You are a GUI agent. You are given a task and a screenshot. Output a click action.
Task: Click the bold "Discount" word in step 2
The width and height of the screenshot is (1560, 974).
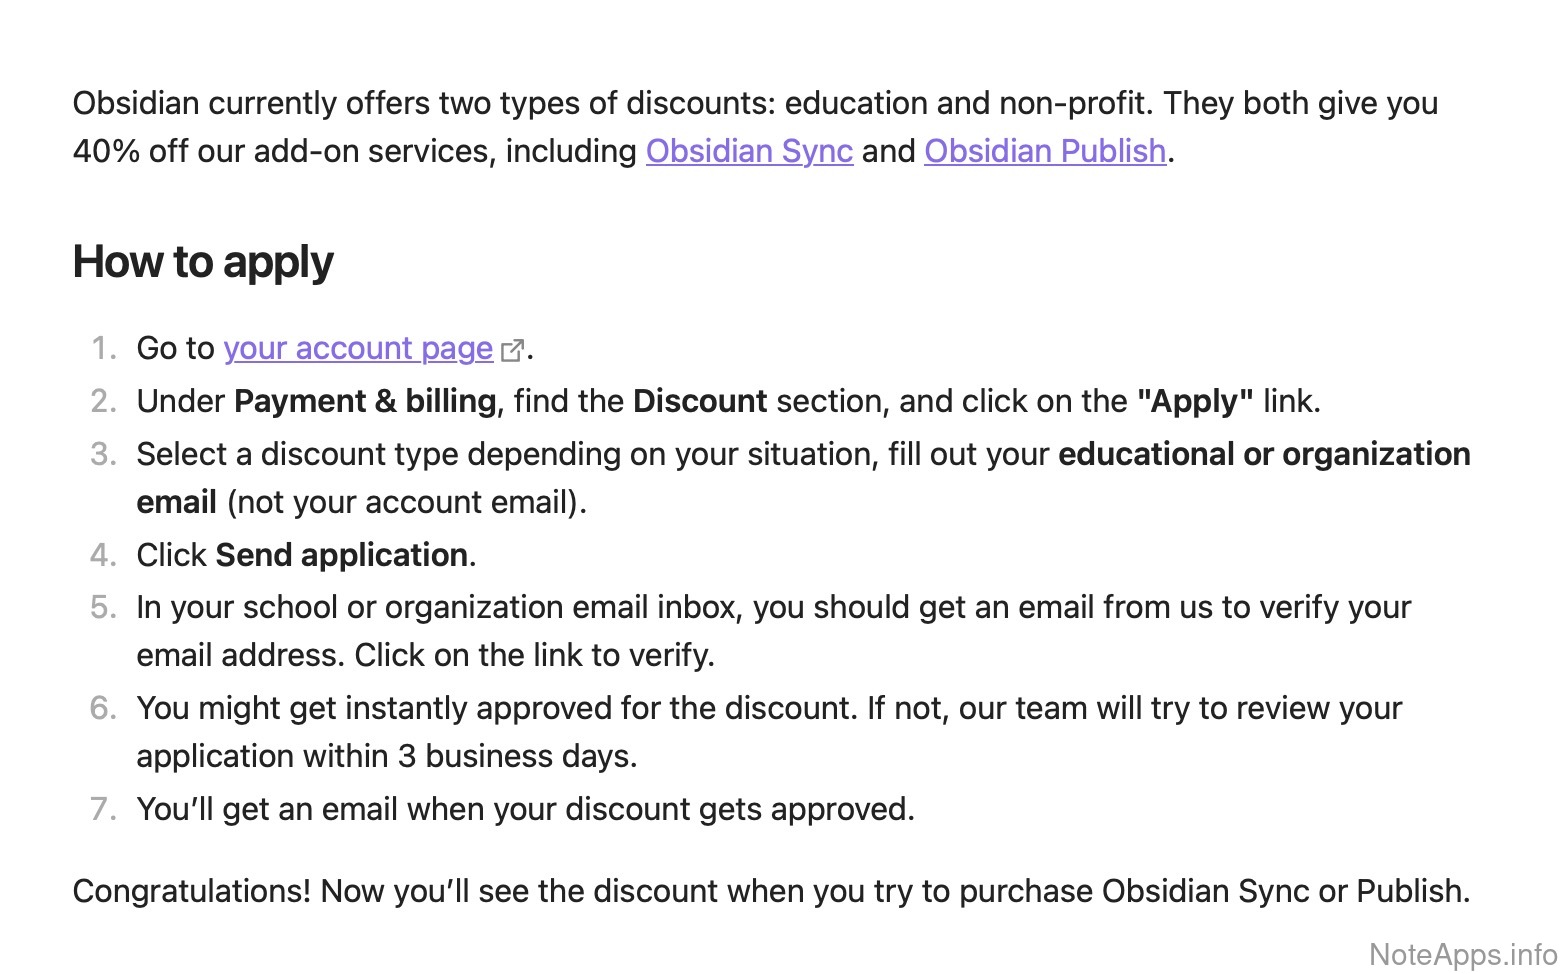click(x=700, y=401)
